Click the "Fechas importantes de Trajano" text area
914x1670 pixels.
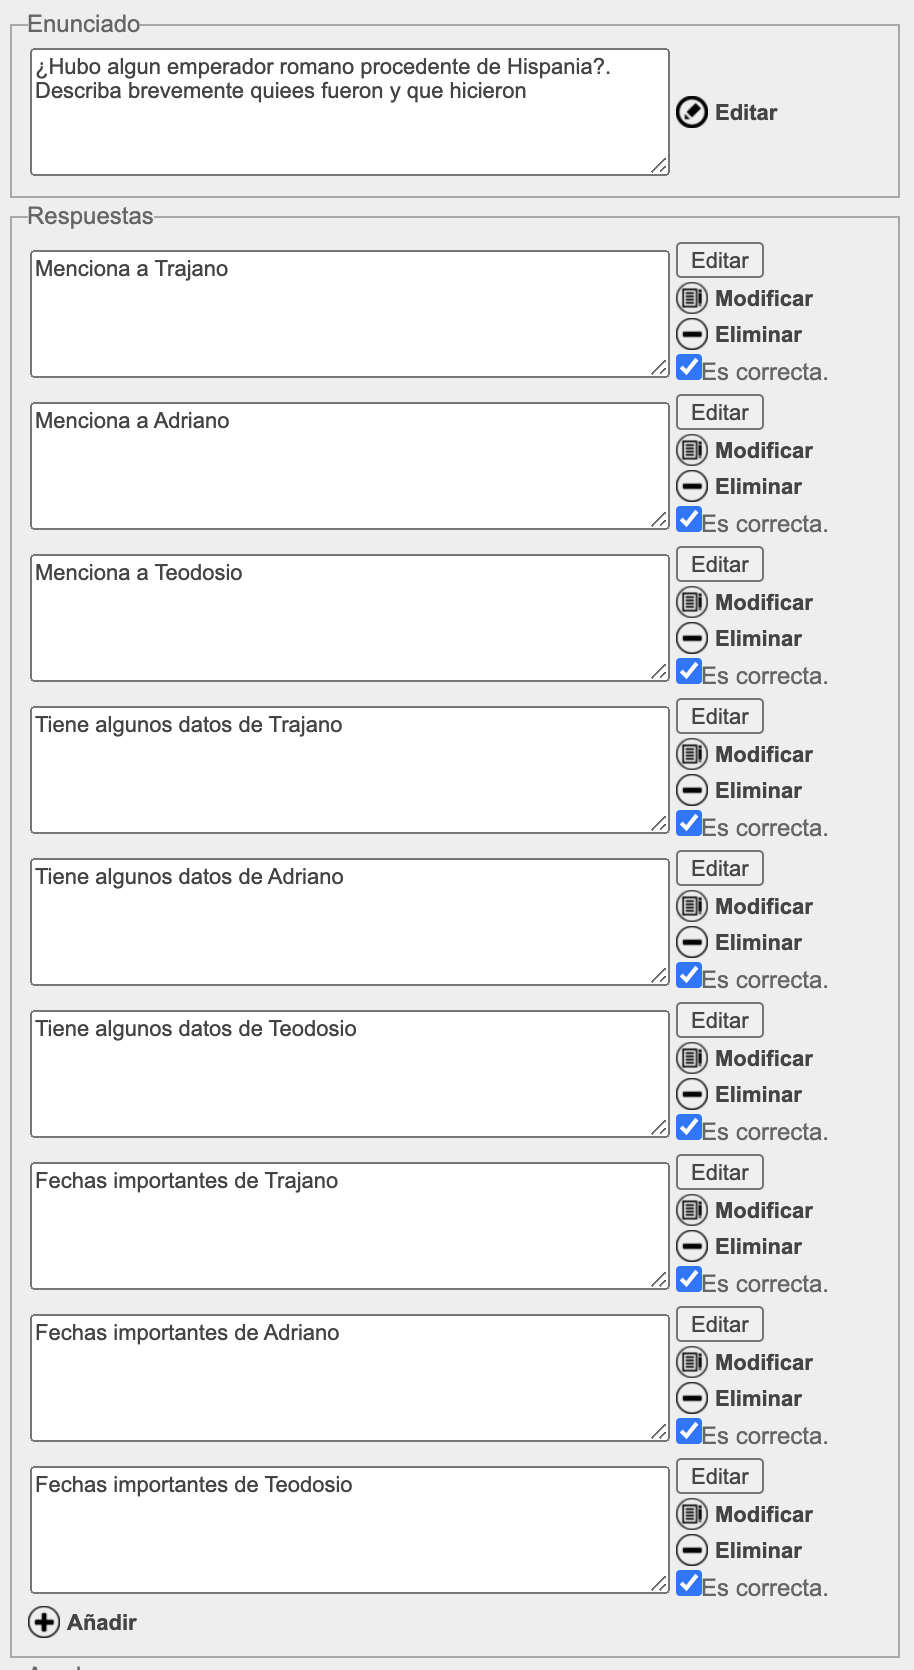[x=349, y=1226]
